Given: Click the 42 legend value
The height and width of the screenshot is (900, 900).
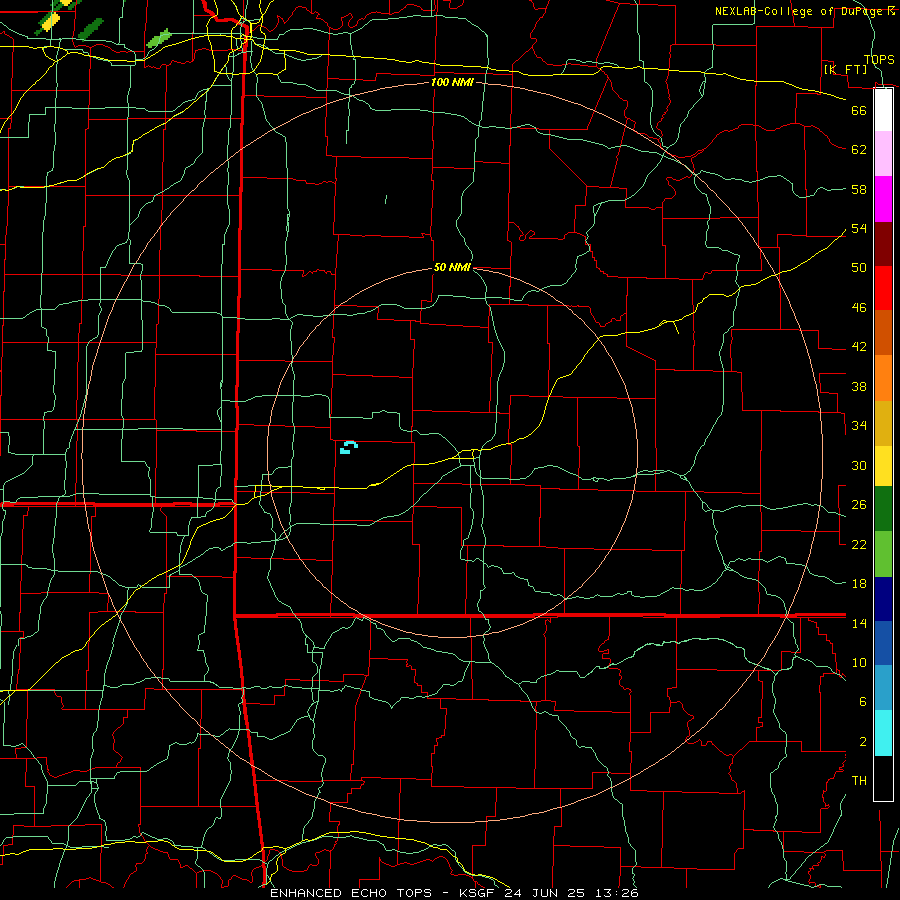Looking at the screenshot, I should point(859,347).
